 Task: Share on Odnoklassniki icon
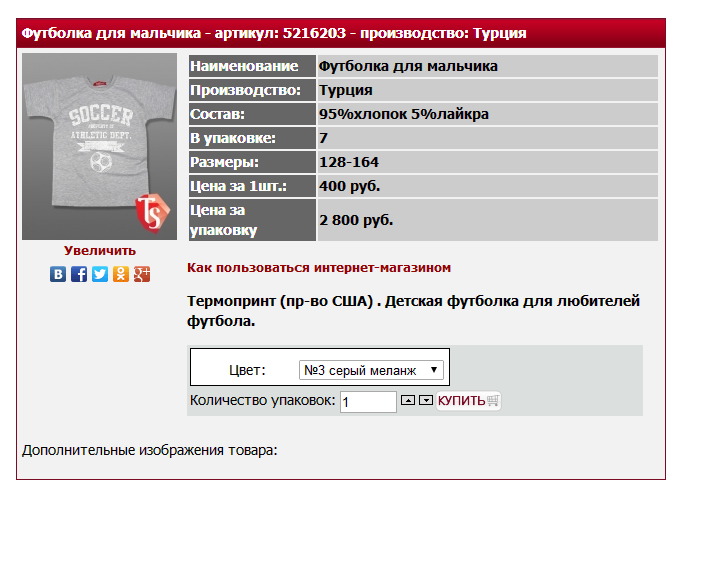pyautogui.click(x=121, y=274)
